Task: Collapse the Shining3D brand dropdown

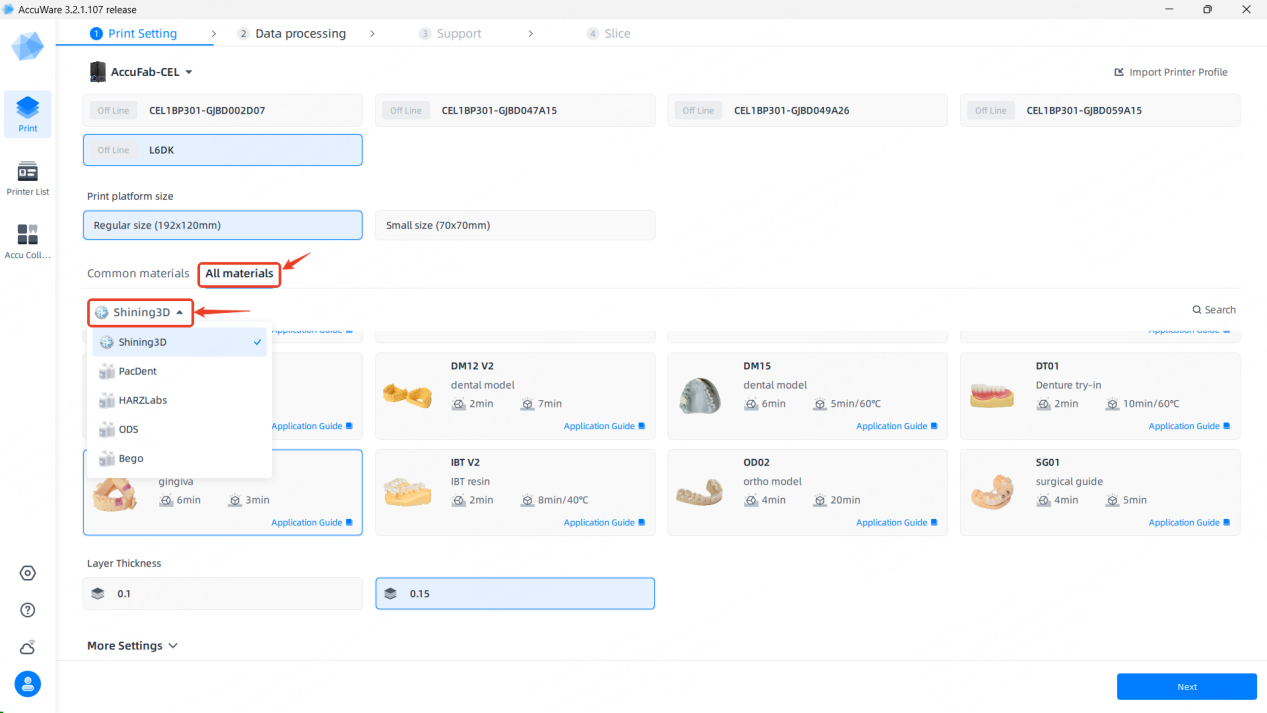Action: pyautogui.click(x=140, y=312)
